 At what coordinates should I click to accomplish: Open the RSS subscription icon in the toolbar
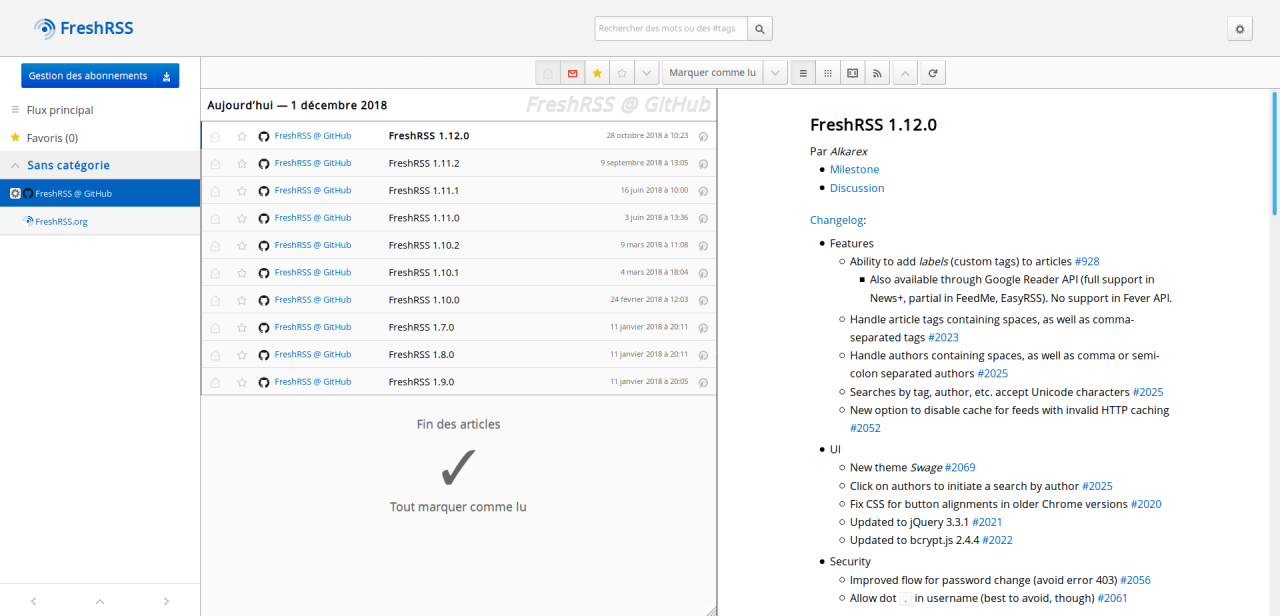[x=877, y=72]
